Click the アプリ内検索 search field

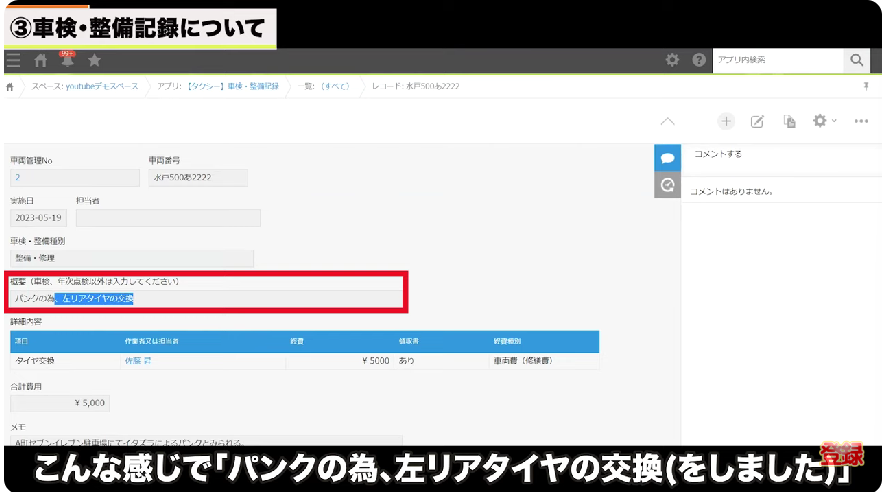pos(775,61)
